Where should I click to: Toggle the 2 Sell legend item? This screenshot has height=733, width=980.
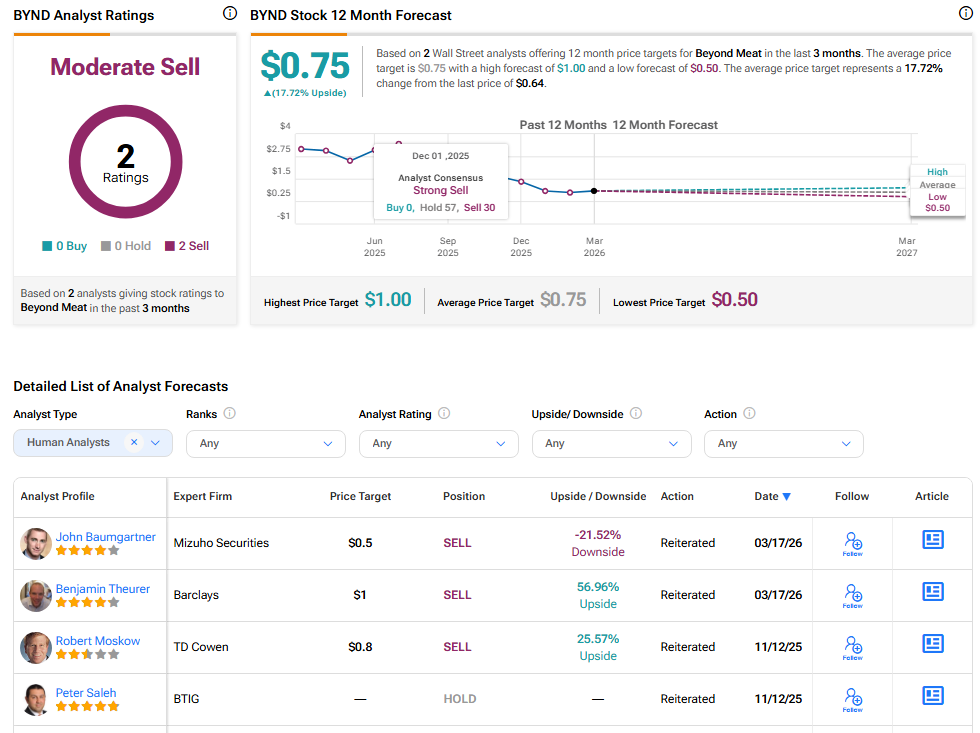187,246
